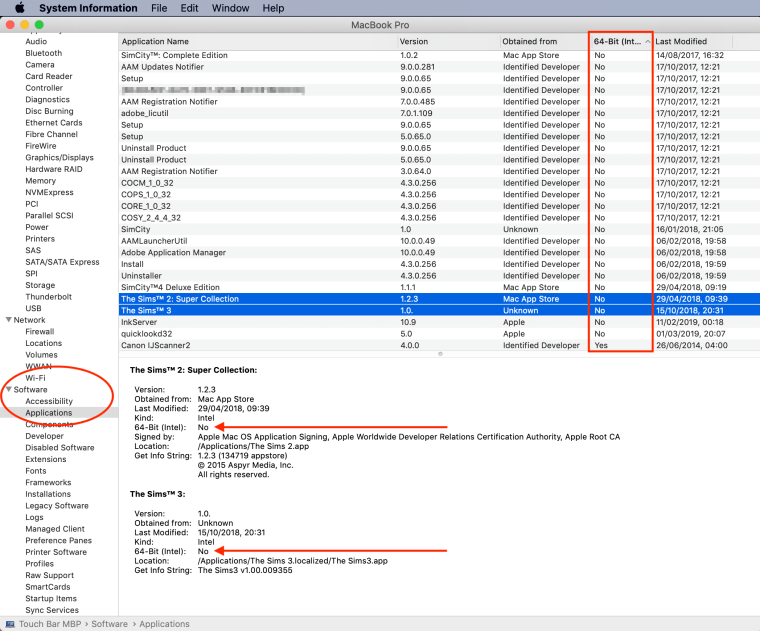Open the Edit menu

click(190, 8)
